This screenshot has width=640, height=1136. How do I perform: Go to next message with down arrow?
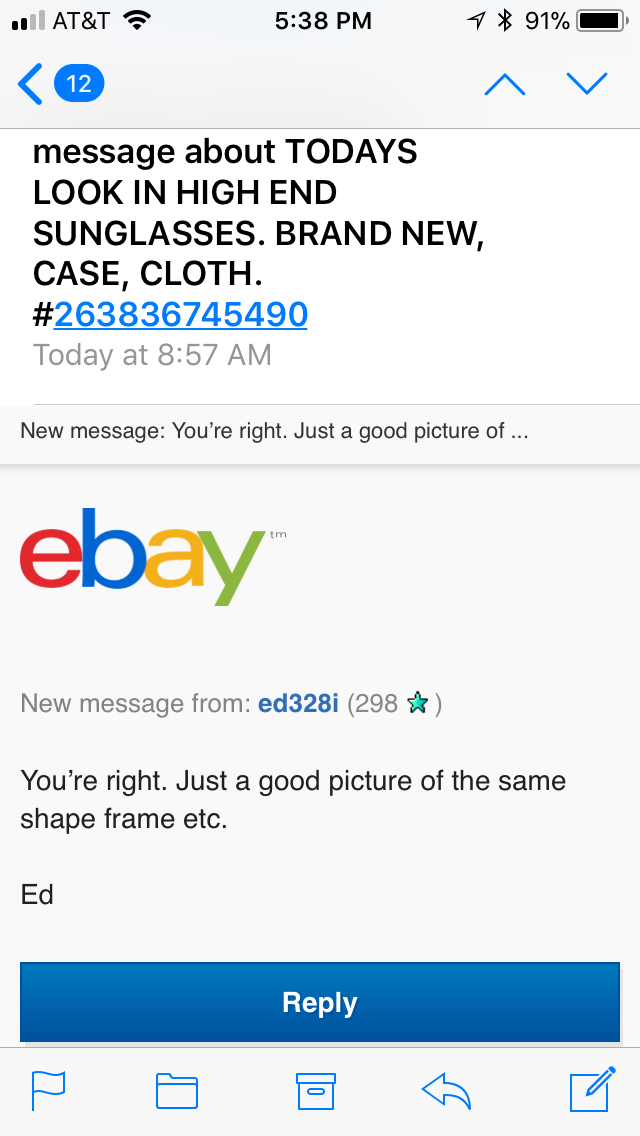click(586, 84)
